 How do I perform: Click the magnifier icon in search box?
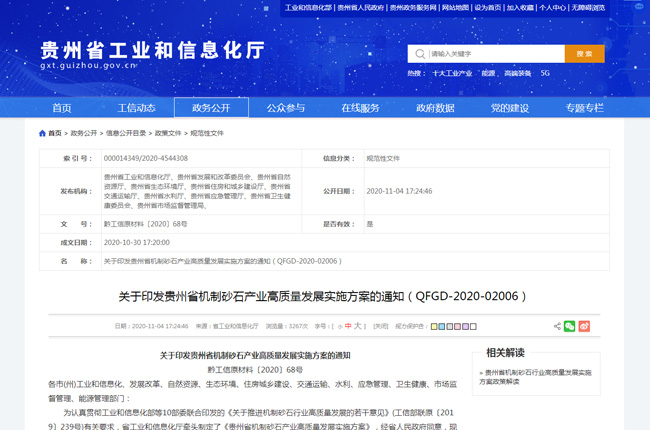pyautogui.click(x=421, y=54)
